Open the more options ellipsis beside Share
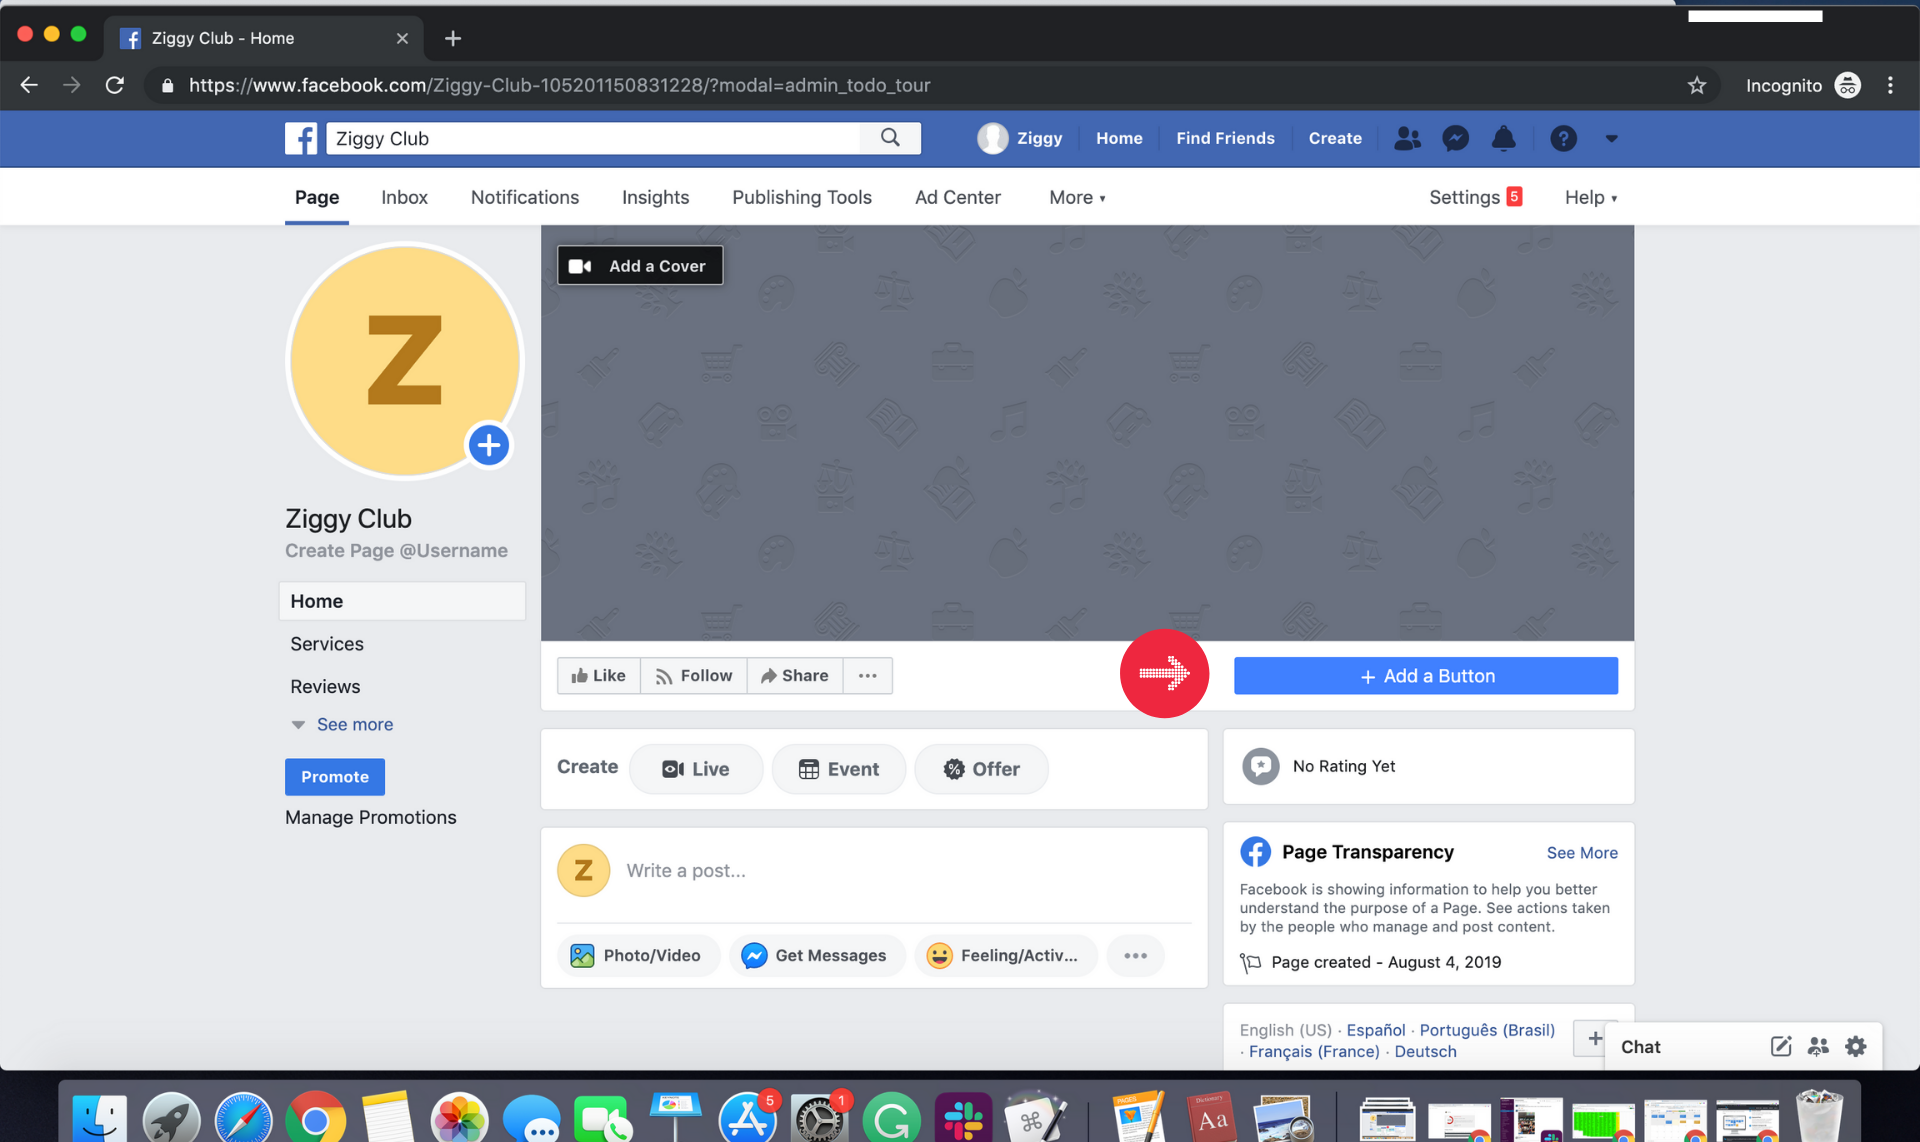The height and width of the screenshot is (1142, 1920). [868, 676]
